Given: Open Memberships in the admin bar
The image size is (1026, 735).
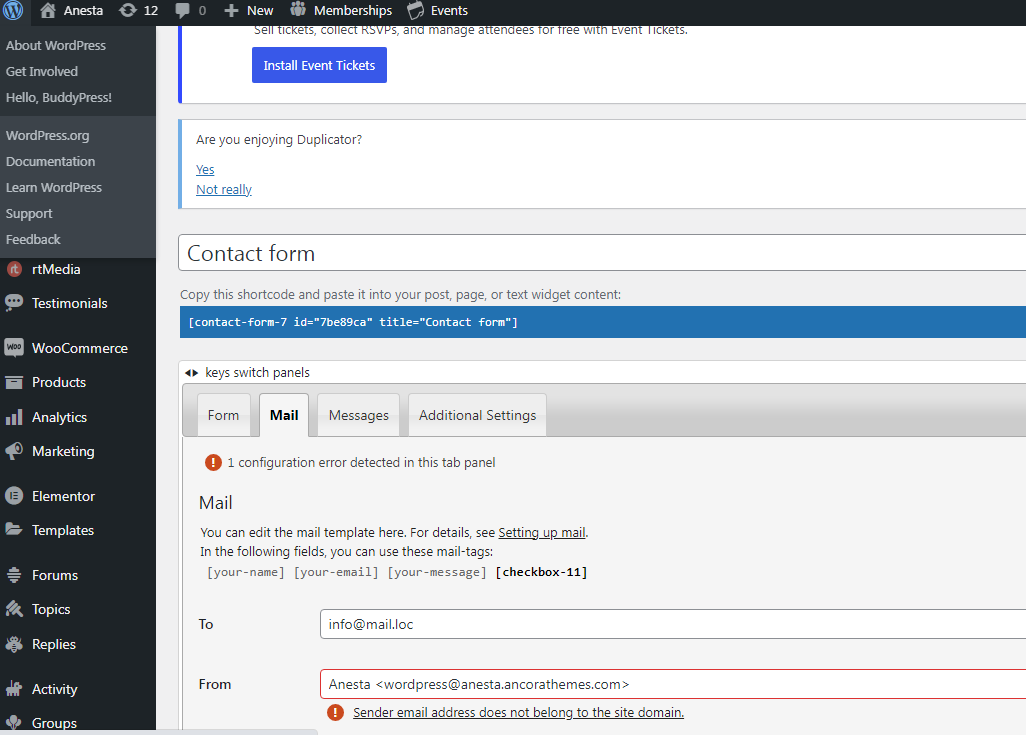Looking at the screenshot, I should point(353,10).
